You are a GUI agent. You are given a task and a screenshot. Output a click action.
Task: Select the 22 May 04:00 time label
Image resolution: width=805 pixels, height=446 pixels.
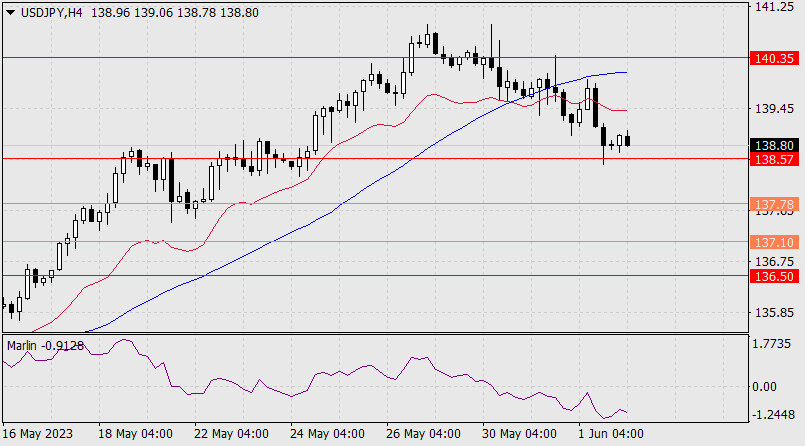click(x=231, y=434)
